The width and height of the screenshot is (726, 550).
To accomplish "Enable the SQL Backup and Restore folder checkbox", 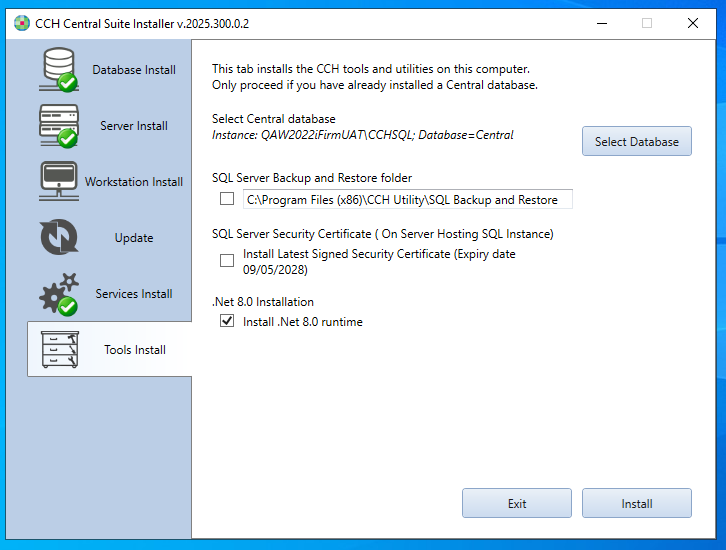I will pyautogui.click(x=227, y=199).
